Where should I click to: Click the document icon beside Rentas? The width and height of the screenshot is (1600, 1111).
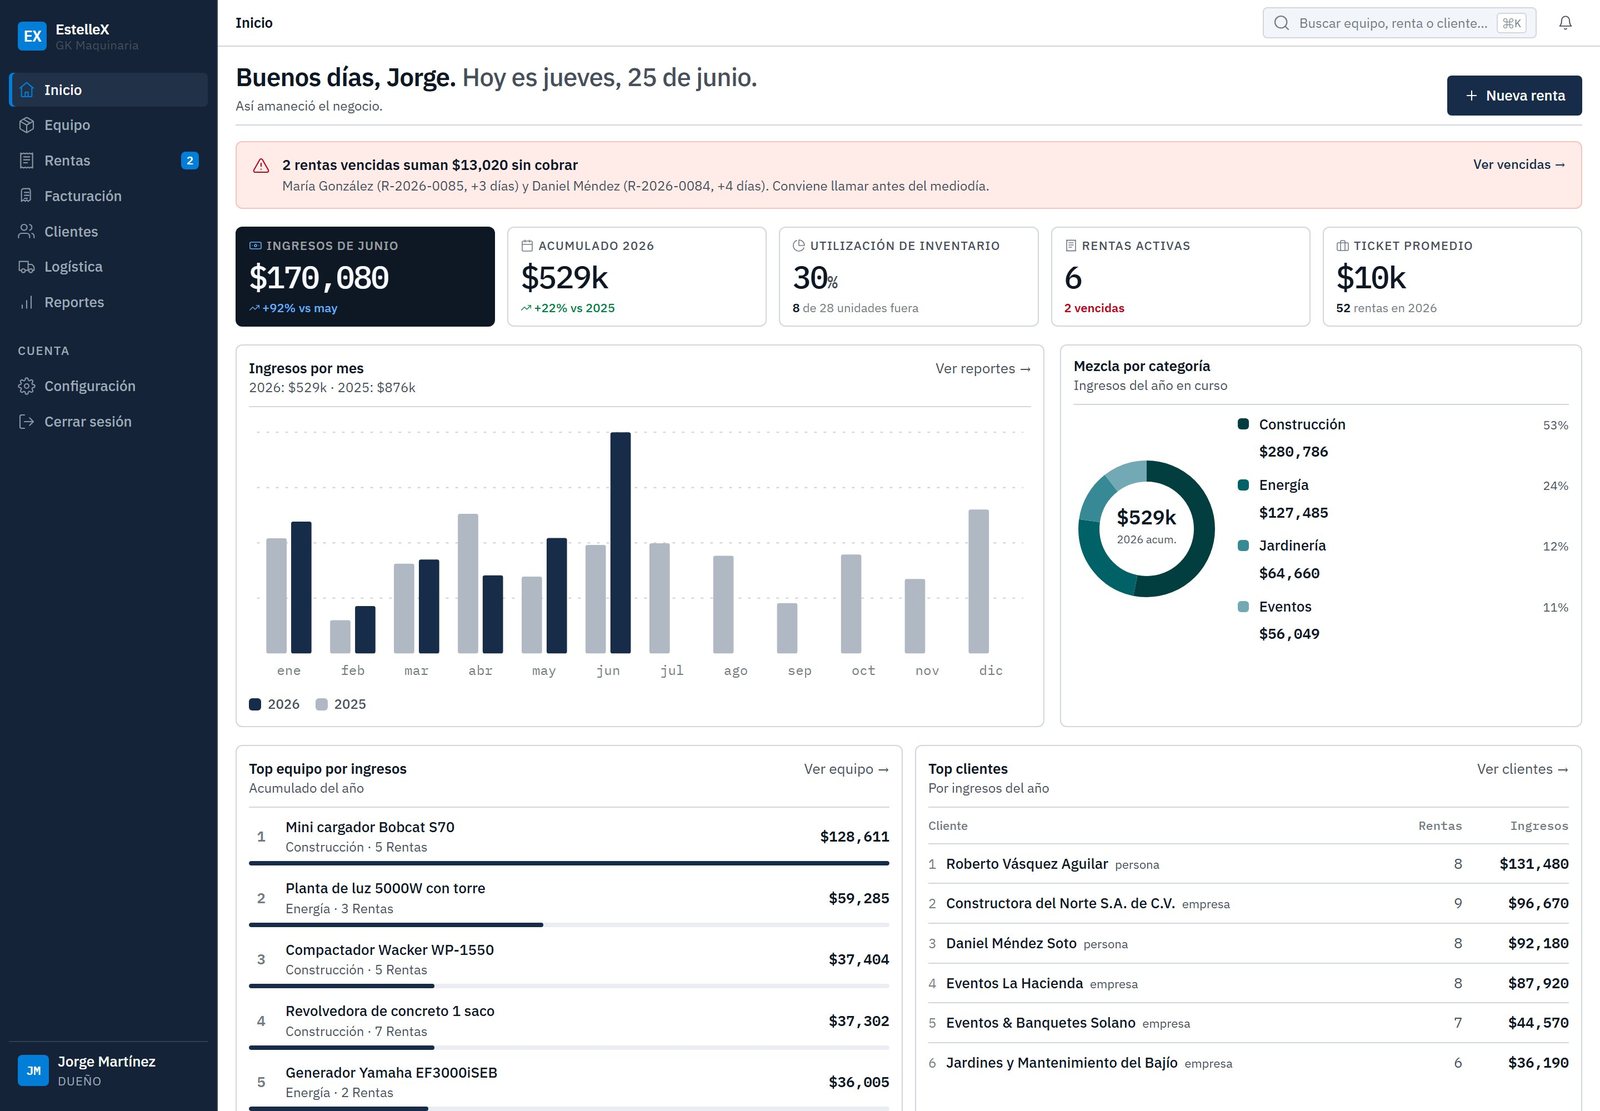pos(27,161)
